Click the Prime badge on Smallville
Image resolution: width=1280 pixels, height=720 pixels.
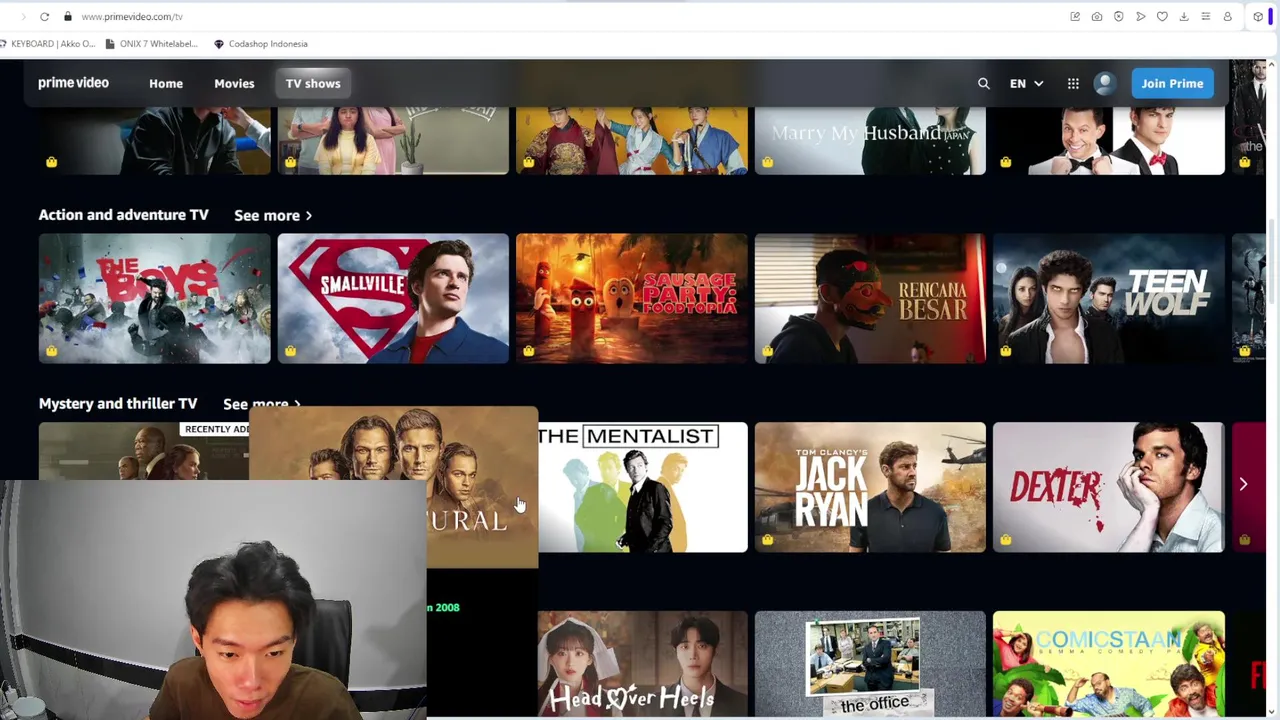290,351
